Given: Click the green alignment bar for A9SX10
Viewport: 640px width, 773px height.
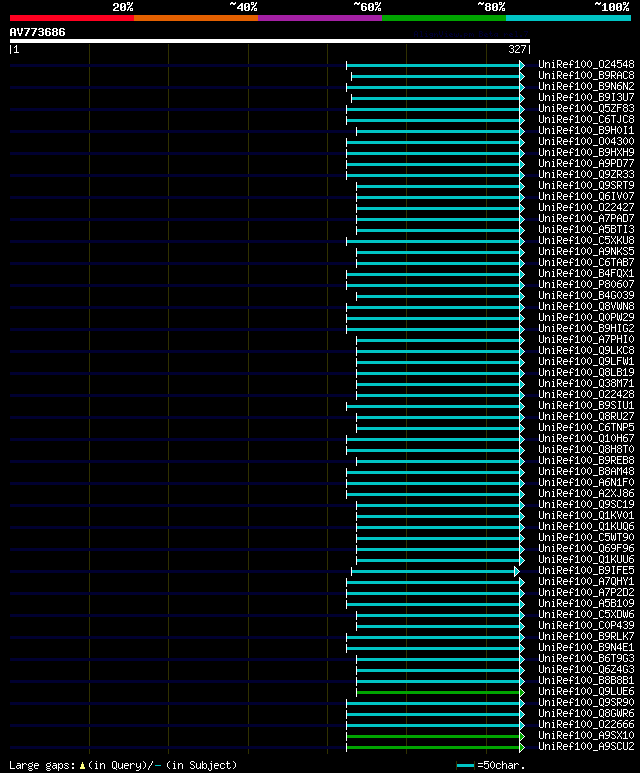Looking at the screenshot, I should coord(435,737).
